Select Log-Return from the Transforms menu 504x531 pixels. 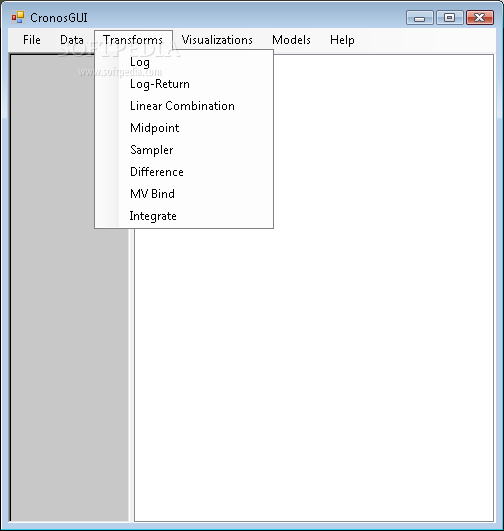pyautogui.click(x=184, y=84)
